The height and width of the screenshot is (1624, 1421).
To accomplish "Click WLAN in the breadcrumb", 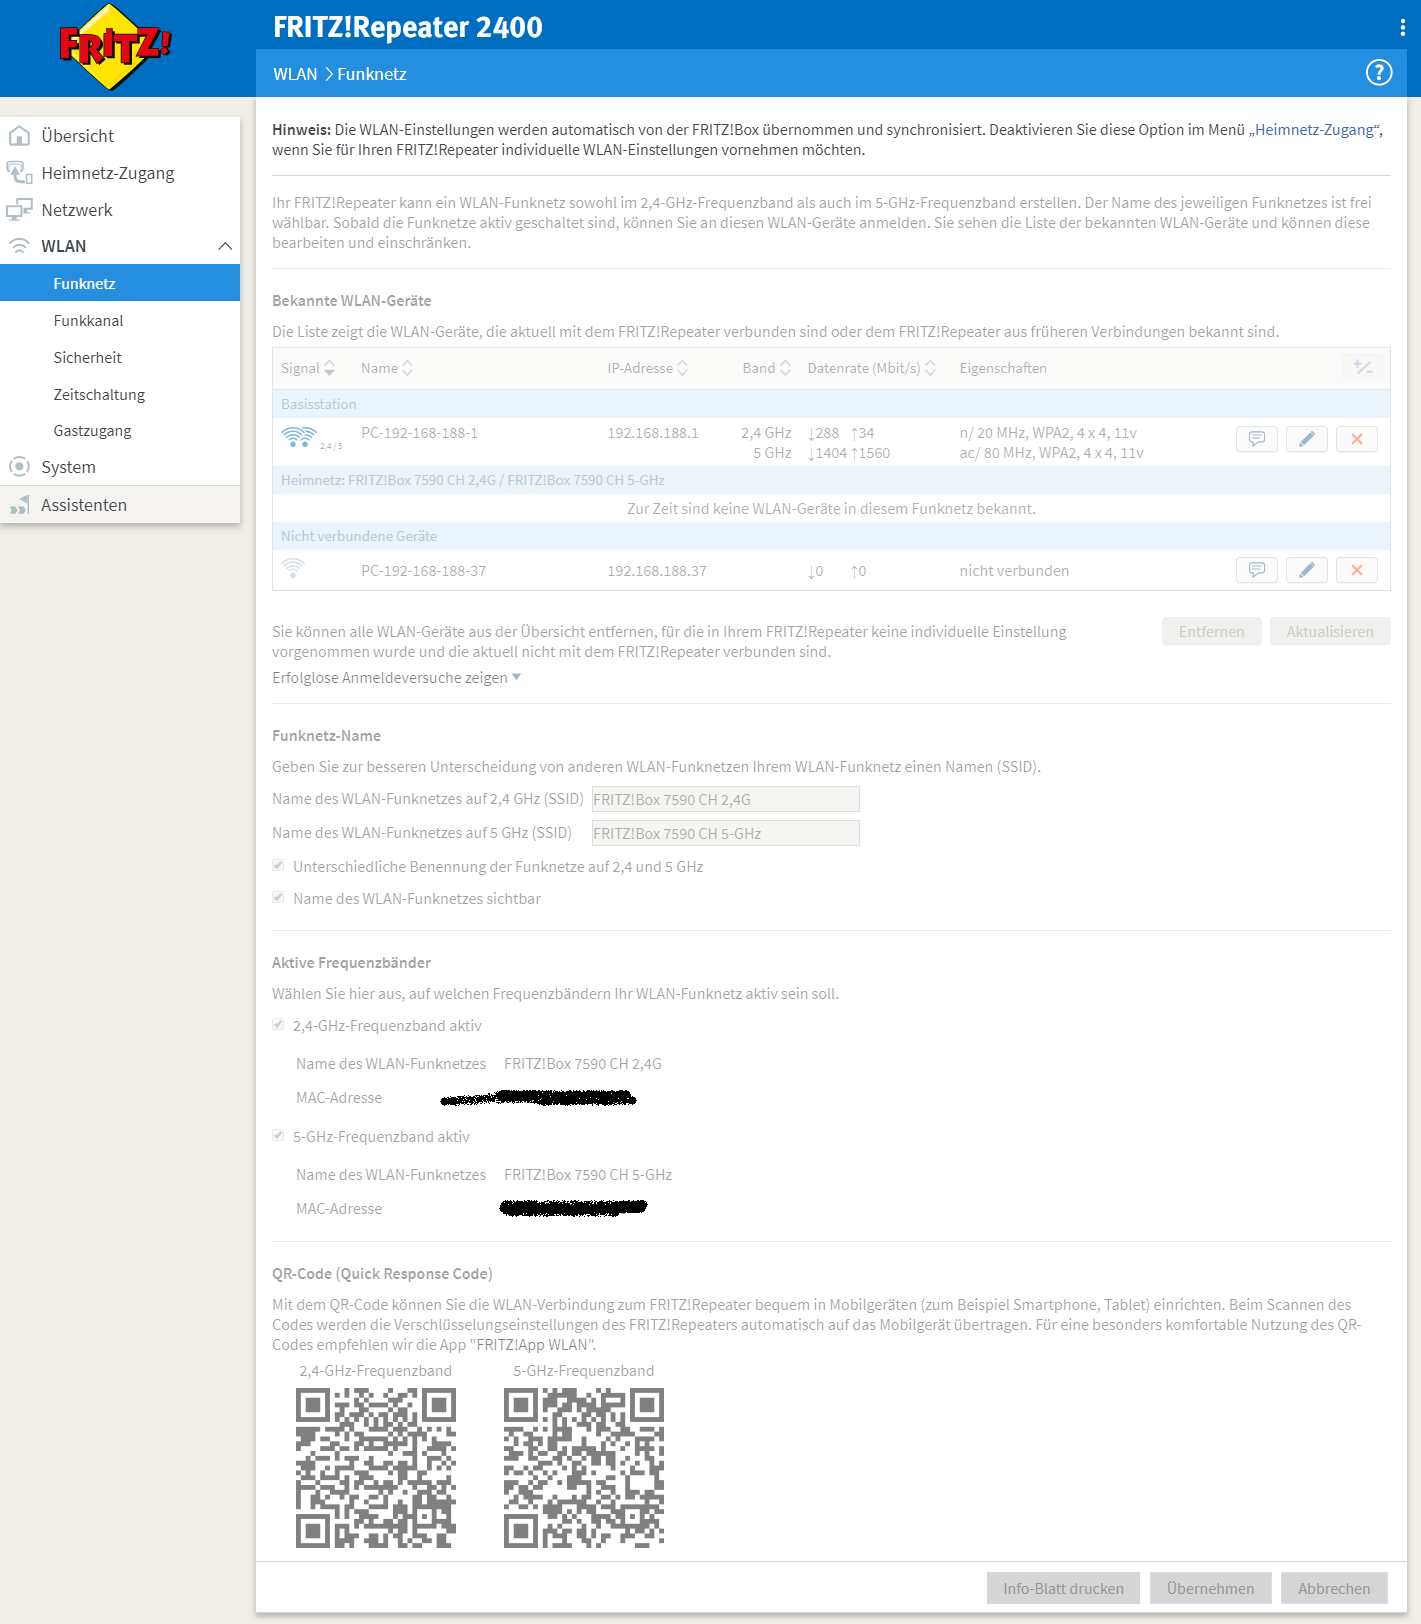I will click(295, 74).
